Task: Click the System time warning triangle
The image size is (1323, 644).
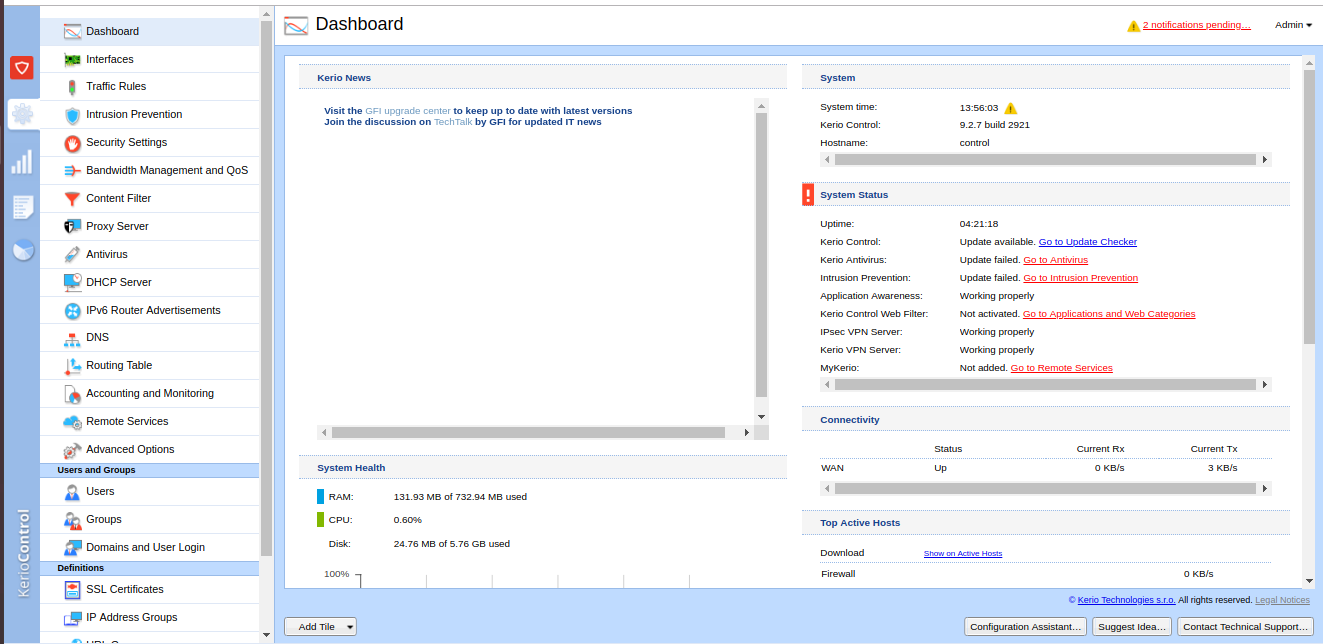Action: pyautogui.click(x=1010, y=108)
